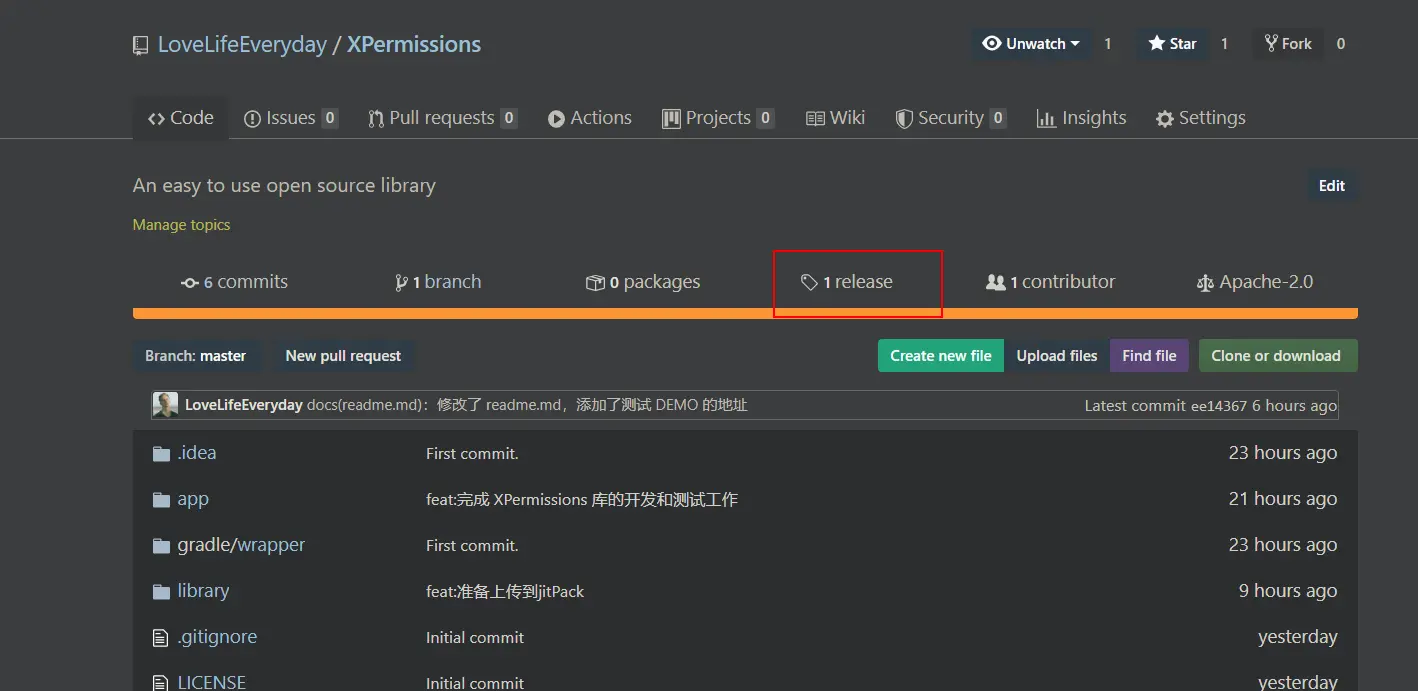Open the latest commit message docs(readme.md)
The height and width of the screenshot is (691, 1418).
527,405
